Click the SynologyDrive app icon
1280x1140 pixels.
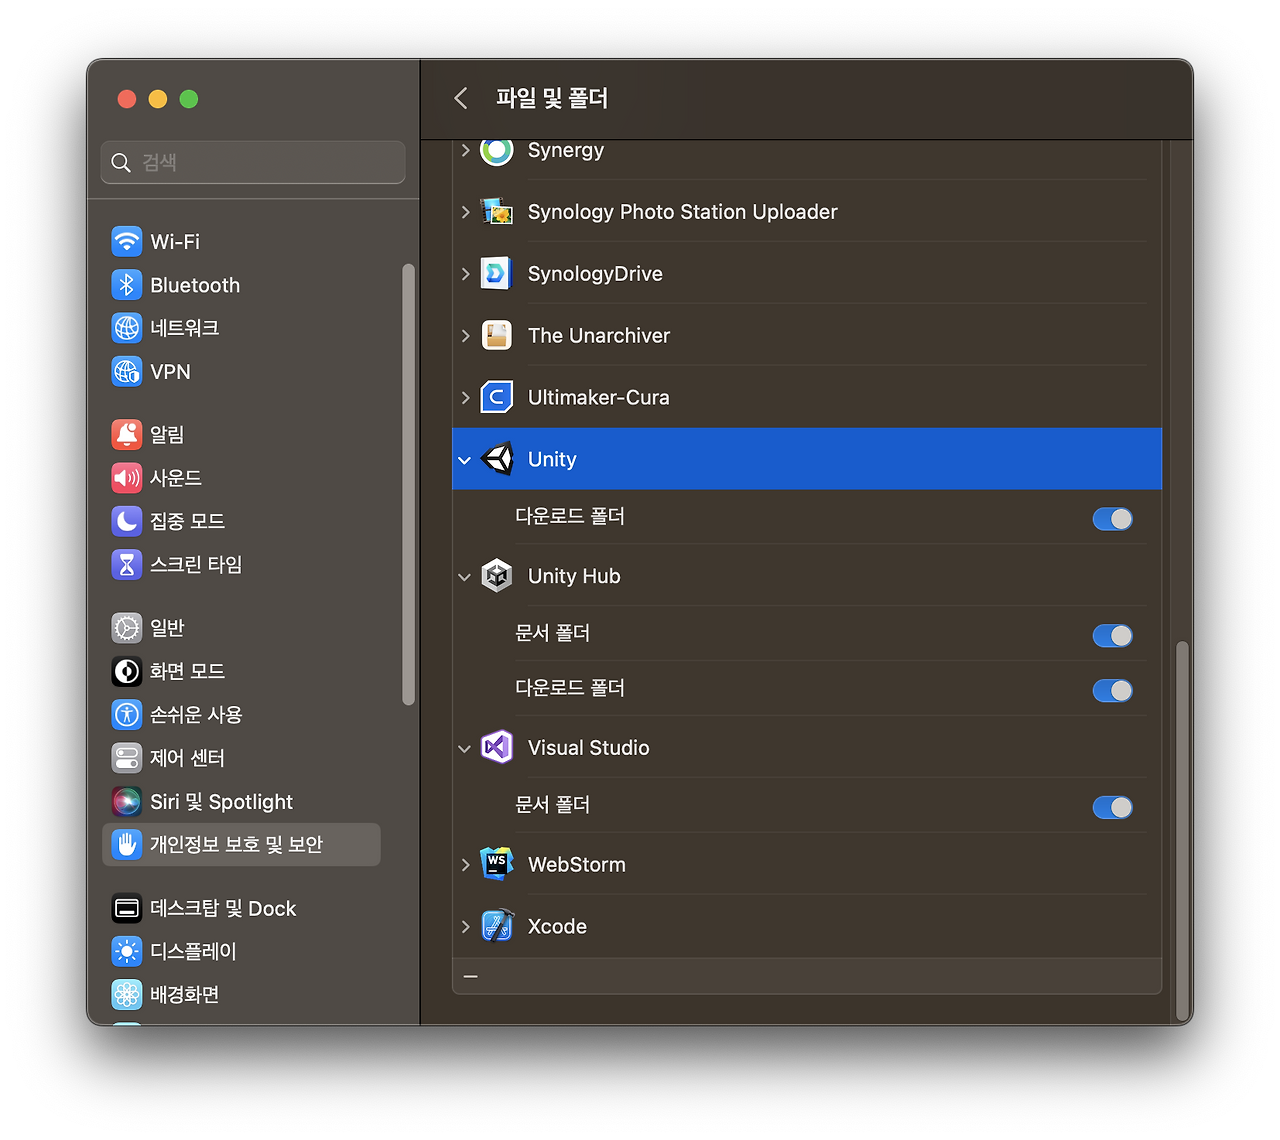tap(497, 274)
